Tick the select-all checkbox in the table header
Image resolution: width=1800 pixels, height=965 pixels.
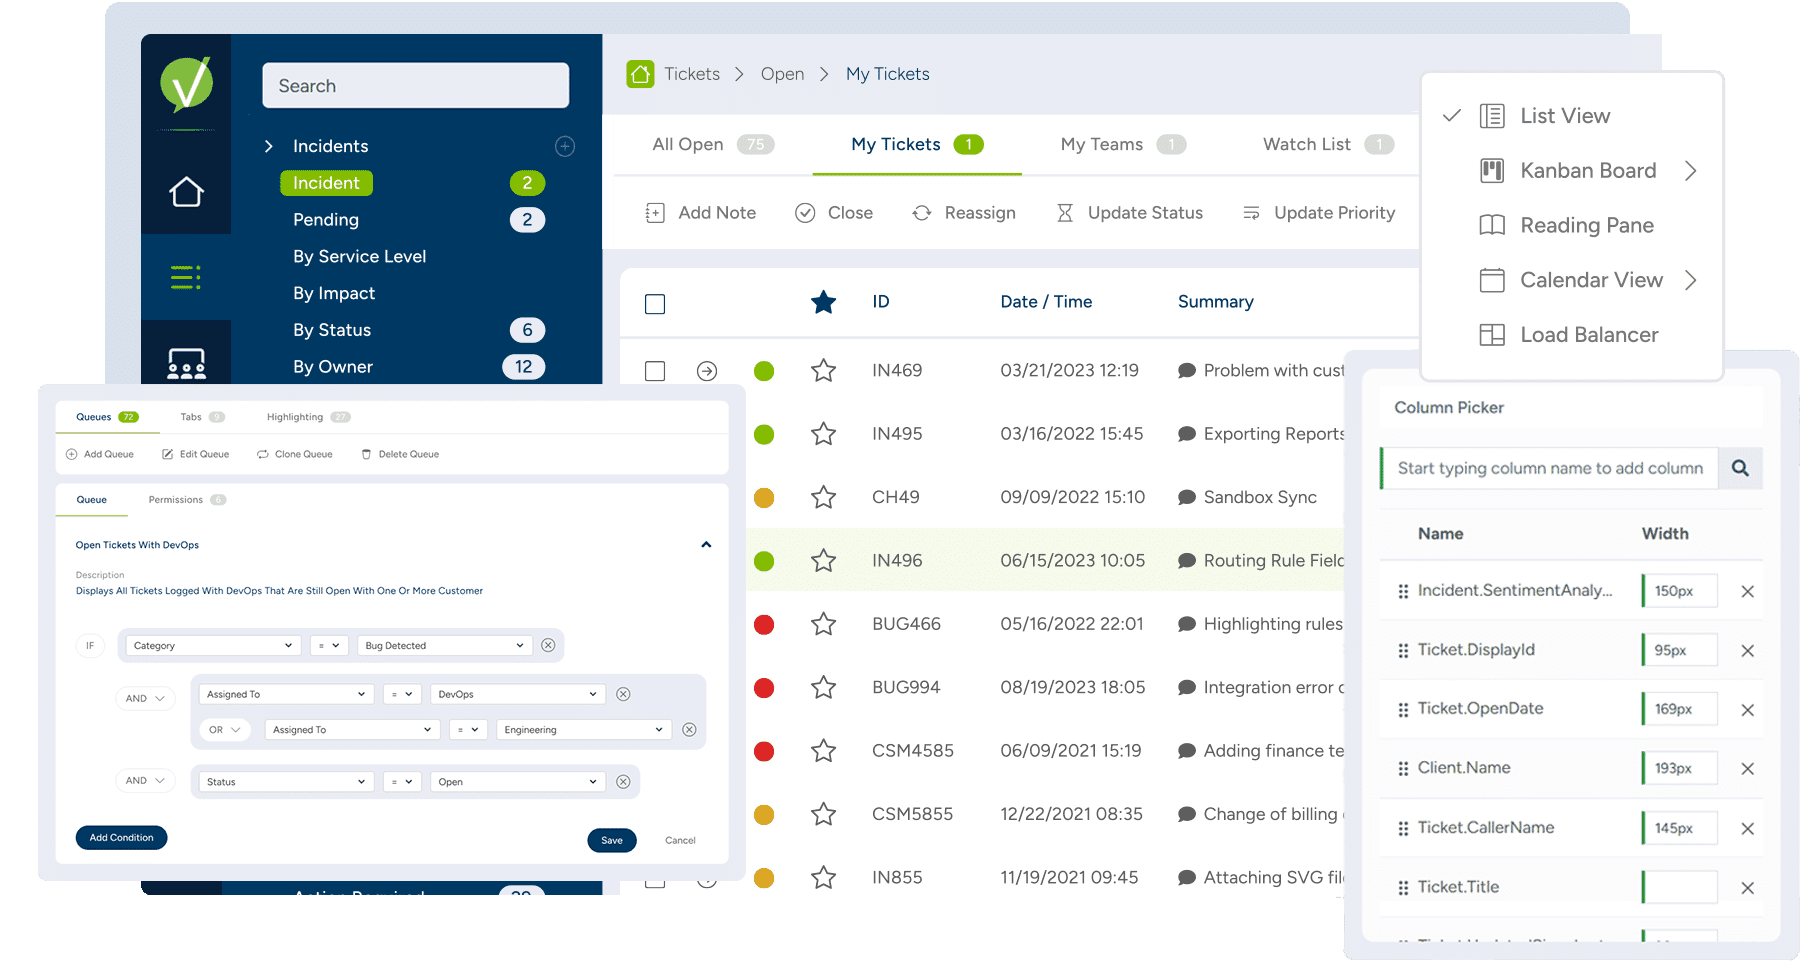[655, 304]
